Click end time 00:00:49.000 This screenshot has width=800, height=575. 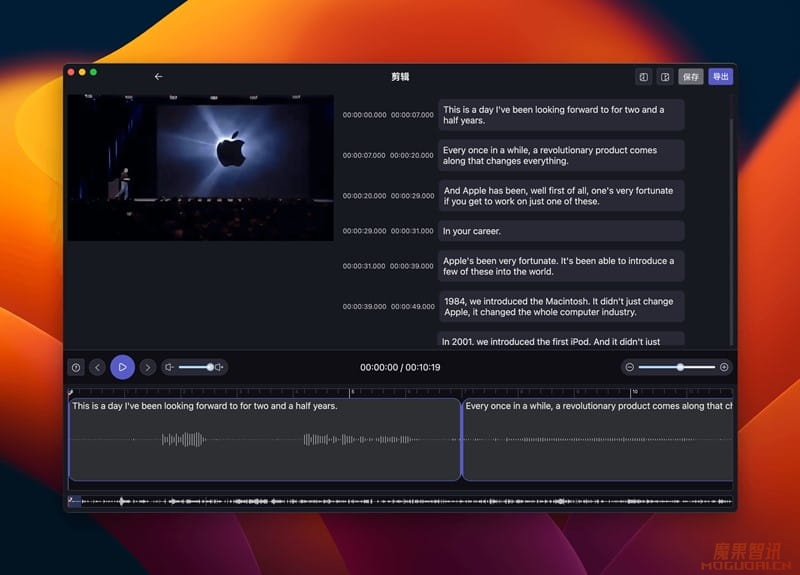413,307
